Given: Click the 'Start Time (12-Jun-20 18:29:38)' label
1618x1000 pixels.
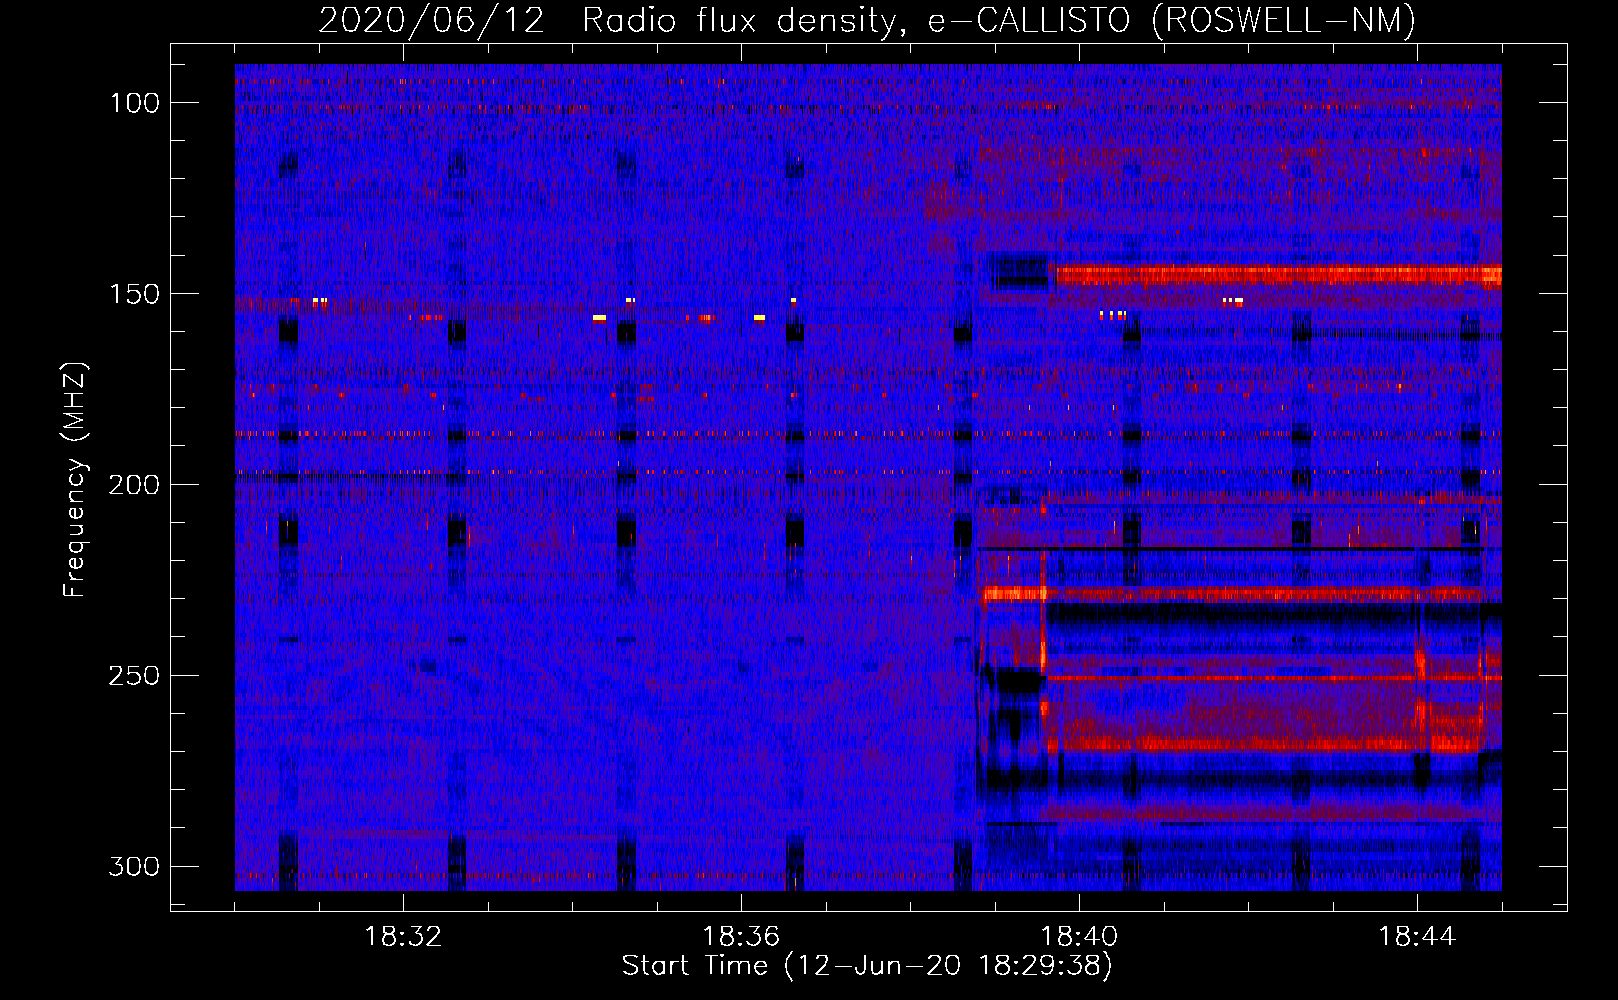Looking at the screenshot, I should [867, 966].
